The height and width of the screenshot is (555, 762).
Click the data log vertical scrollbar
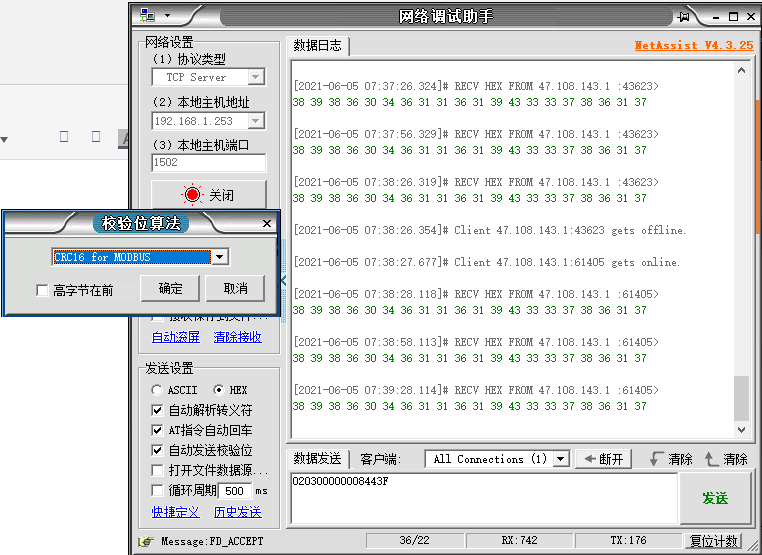741,250
